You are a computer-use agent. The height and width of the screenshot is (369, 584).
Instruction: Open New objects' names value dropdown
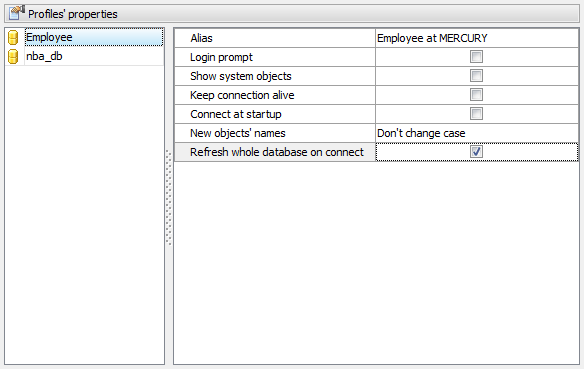477,133
